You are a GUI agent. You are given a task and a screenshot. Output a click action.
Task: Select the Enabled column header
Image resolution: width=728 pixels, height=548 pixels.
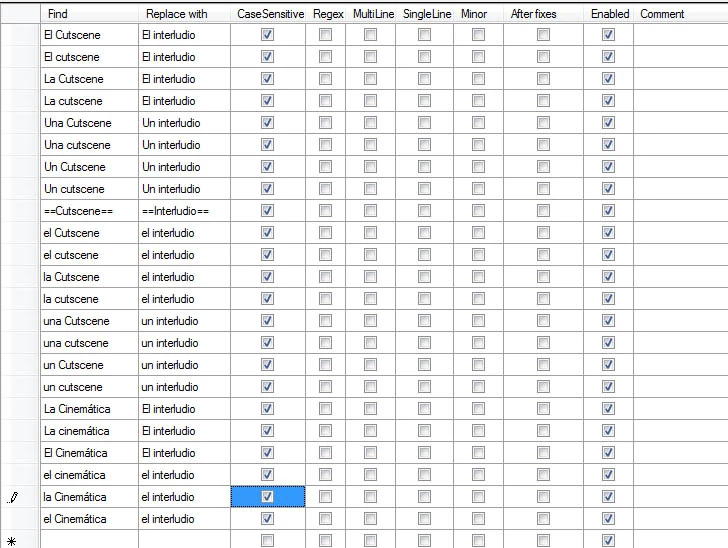click(609, 14)
